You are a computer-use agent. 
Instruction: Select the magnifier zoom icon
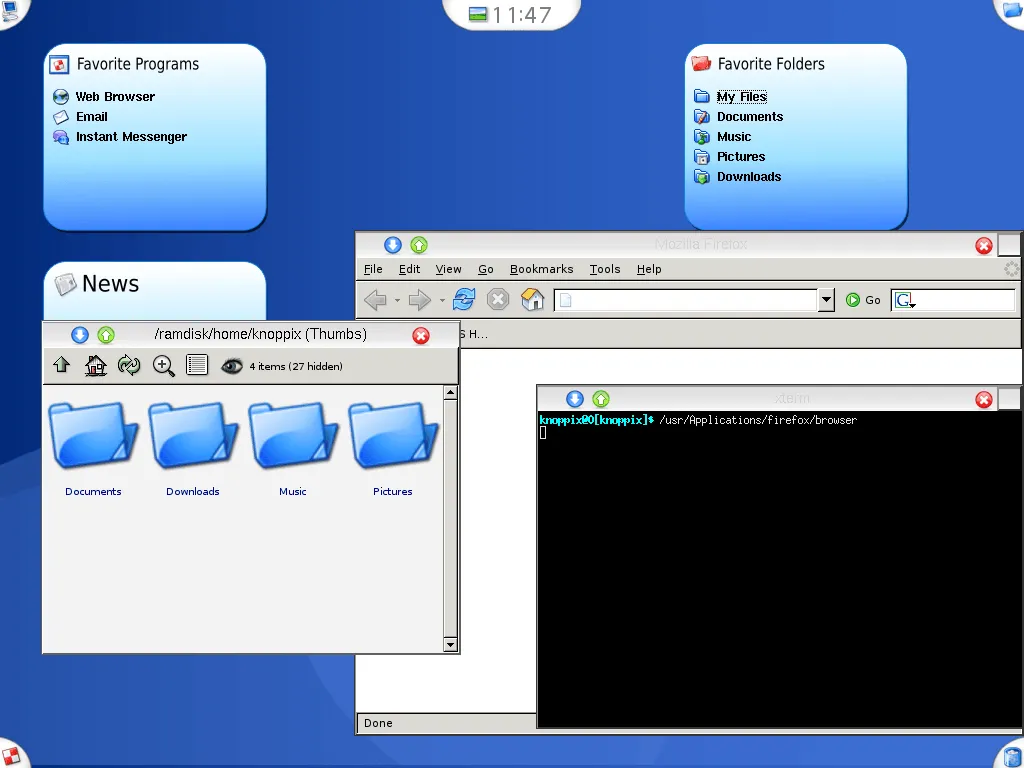[163, 365]
